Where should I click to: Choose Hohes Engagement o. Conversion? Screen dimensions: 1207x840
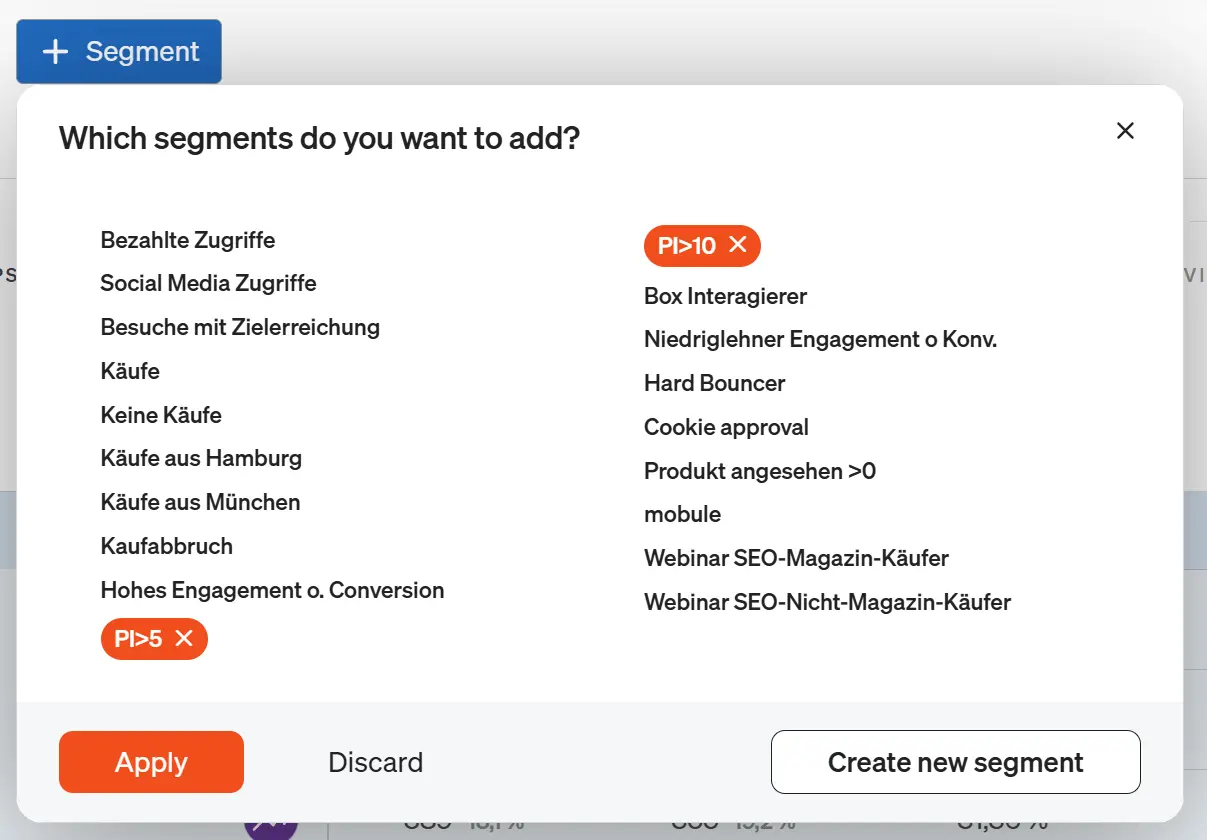point(272,590)
